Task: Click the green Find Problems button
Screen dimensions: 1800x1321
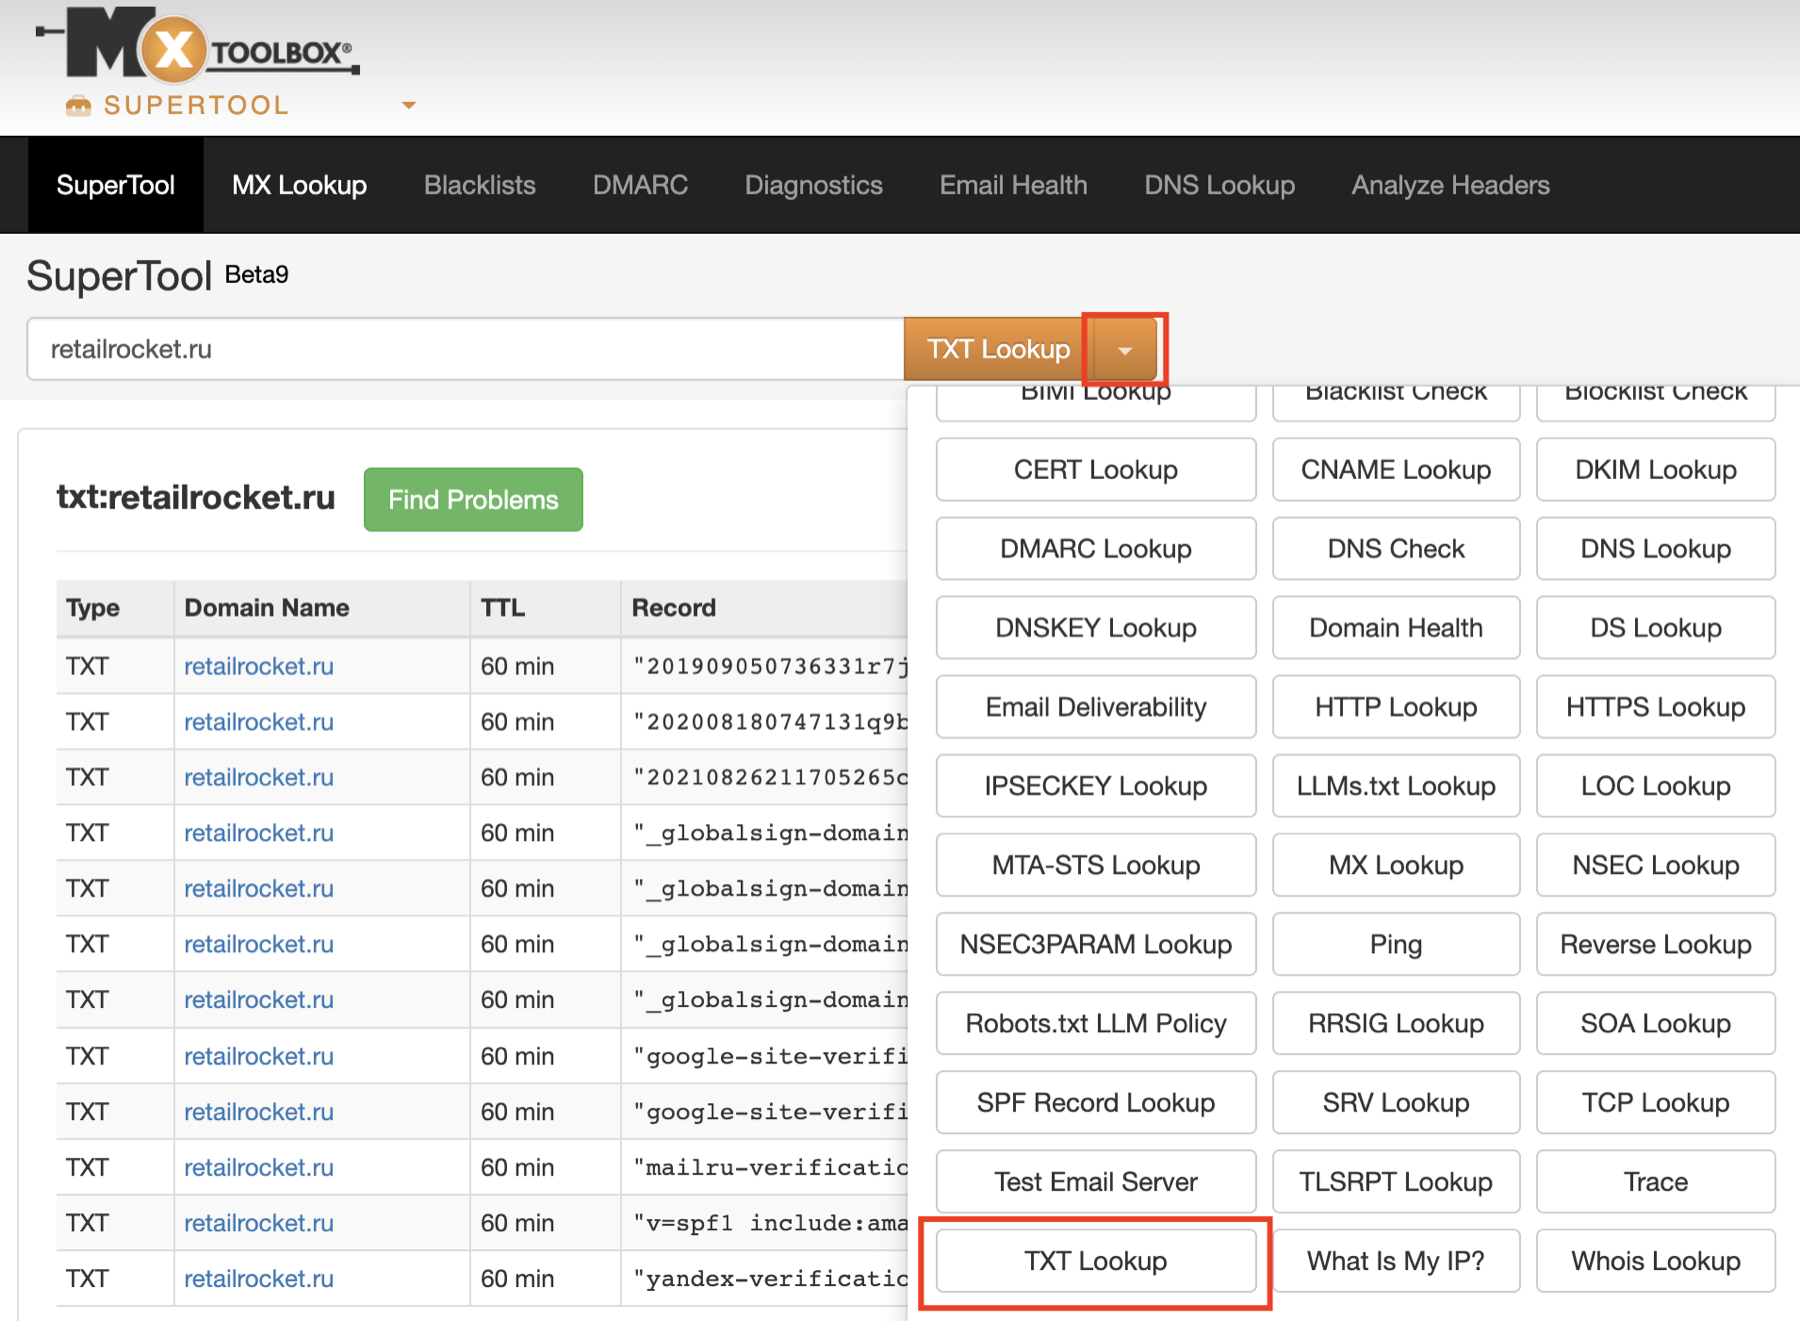Action: pos(473,499)
